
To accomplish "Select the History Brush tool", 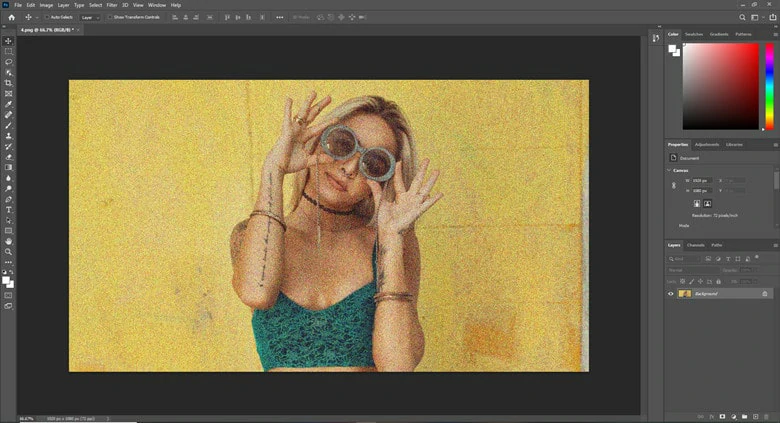I will point(8,146).
